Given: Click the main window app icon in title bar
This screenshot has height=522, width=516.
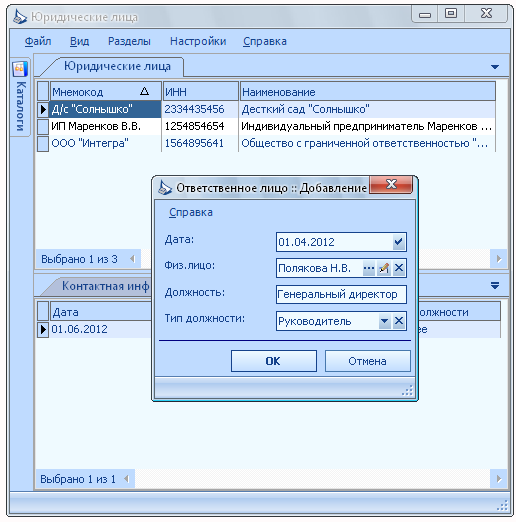Looking at the screenshot, I should click(x=20, y=17).
